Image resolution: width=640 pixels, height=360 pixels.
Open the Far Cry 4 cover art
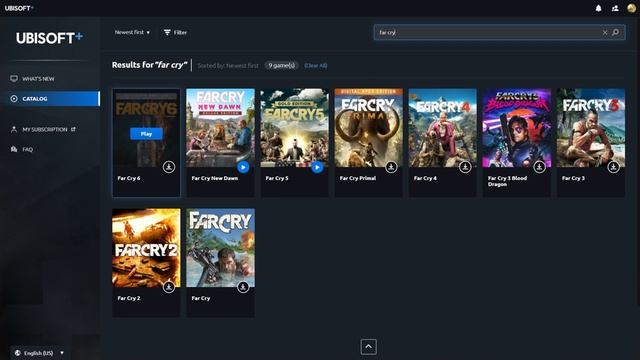click(x=442, y=128)
